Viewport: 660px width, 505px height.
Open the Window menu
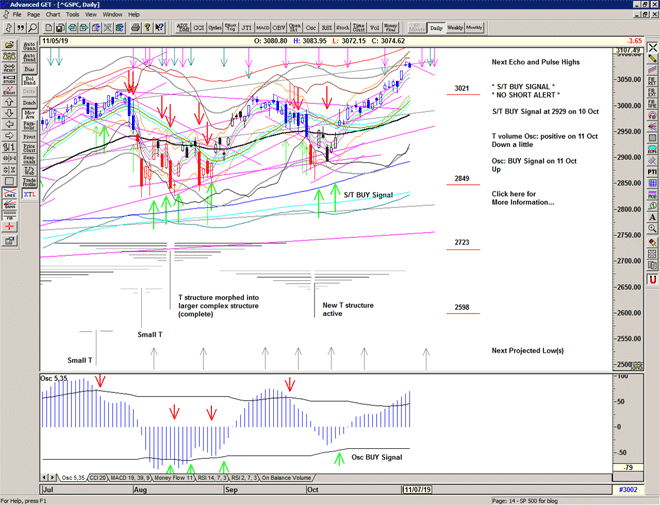pos(112,15)
